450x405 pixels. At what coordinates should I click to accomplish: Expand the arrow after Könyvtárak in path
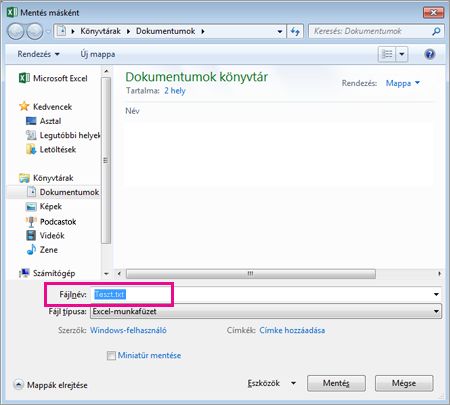pyautogui.click(x=128, y=31)
